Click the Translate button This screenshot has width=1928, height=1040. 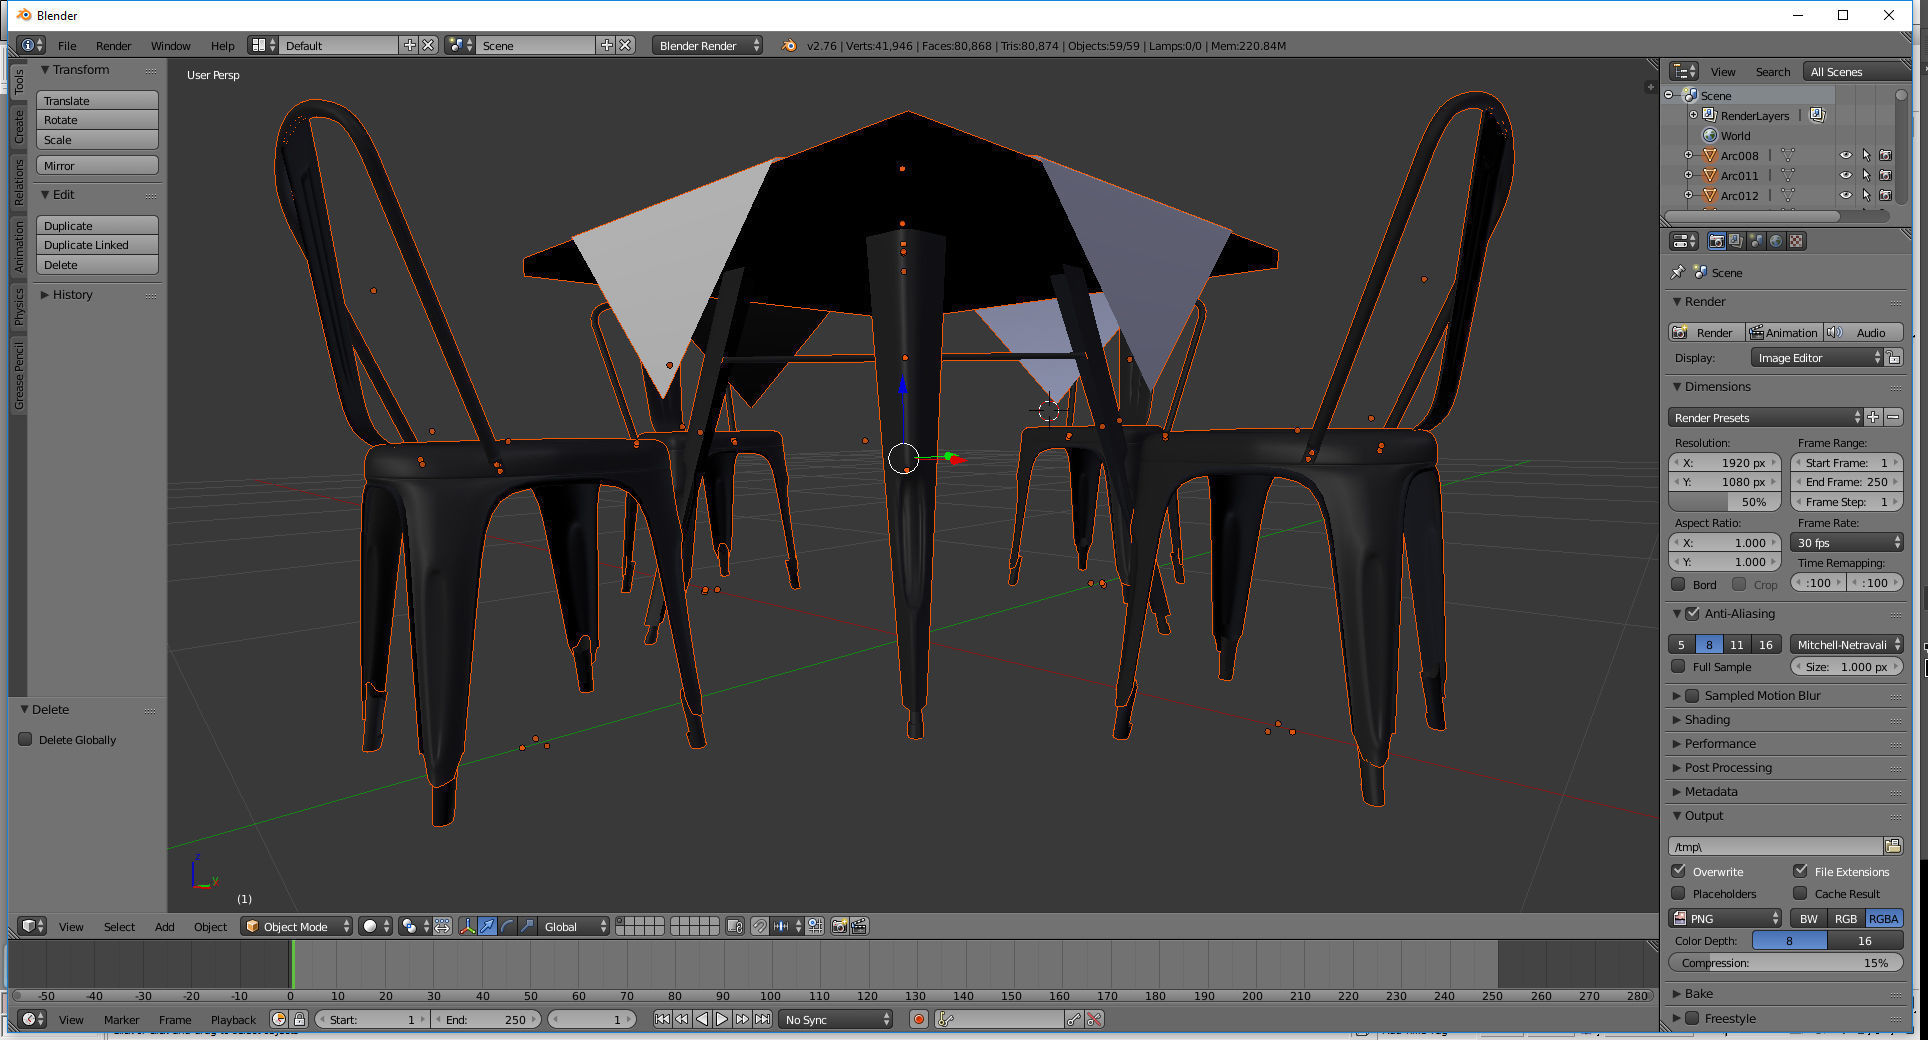97,100
